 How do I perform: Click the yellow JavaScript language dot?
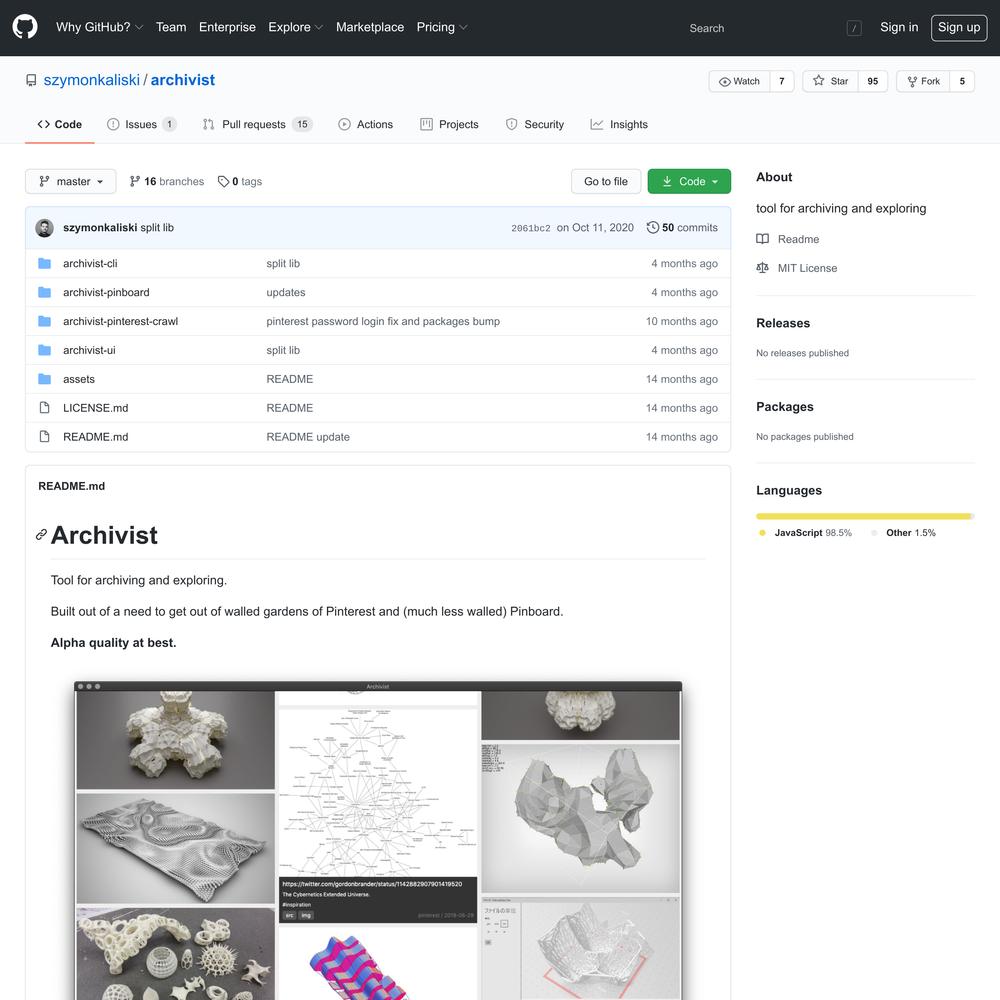762,533
